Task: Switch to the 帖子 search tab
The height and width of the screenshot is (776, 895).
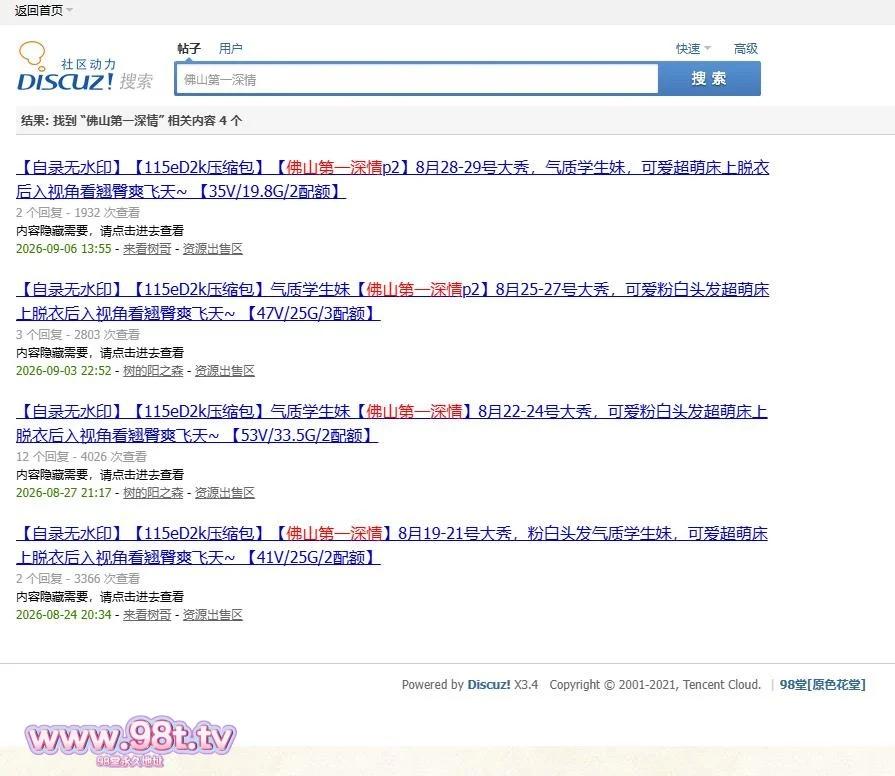Action: pos(189,48)
